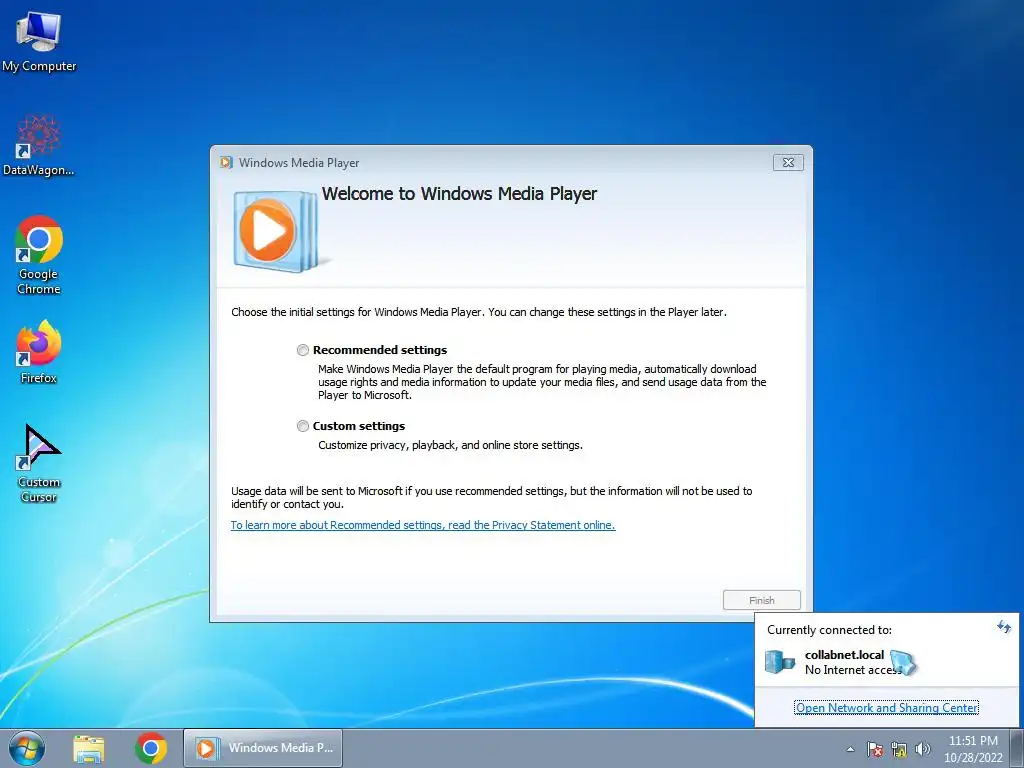
Task: Open Windows Explorer from the taskbar
Action: (89, 748)
